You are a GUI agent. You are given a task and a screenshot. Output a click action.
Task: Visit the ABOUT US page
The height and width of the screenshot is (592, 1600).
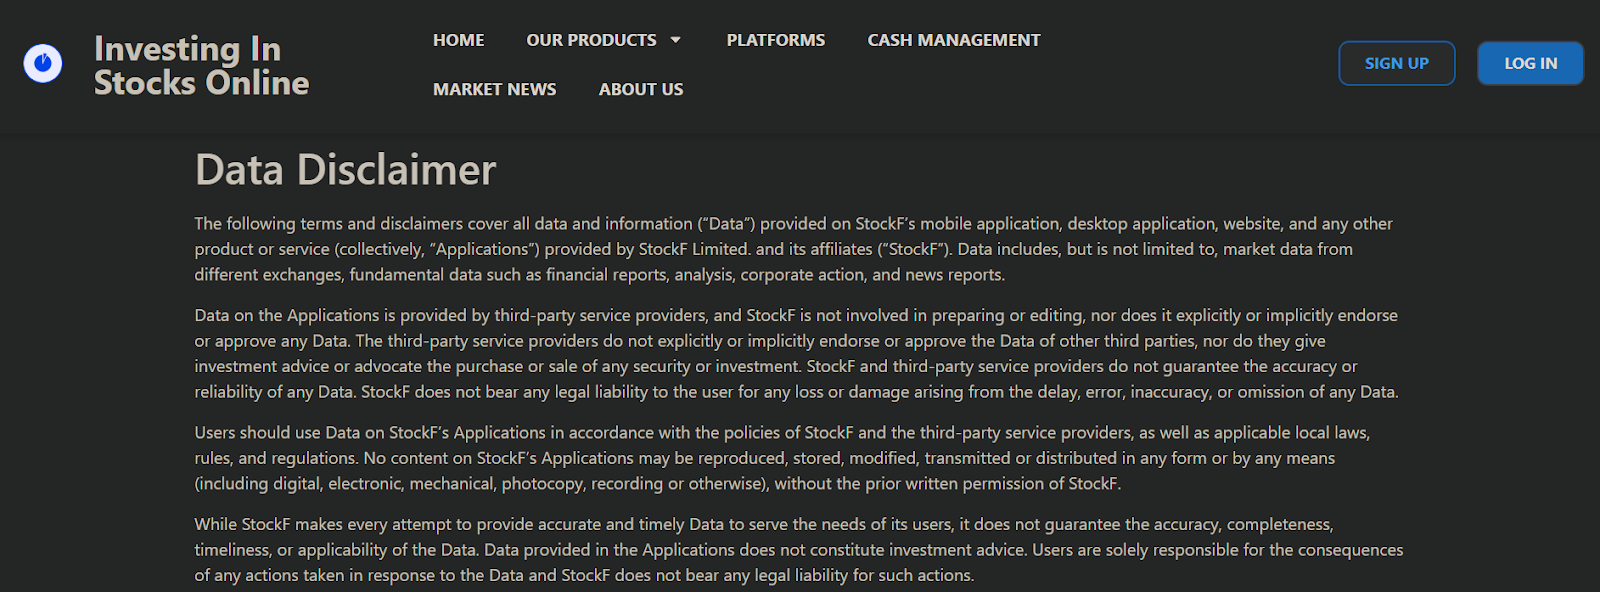coord(641,89)
